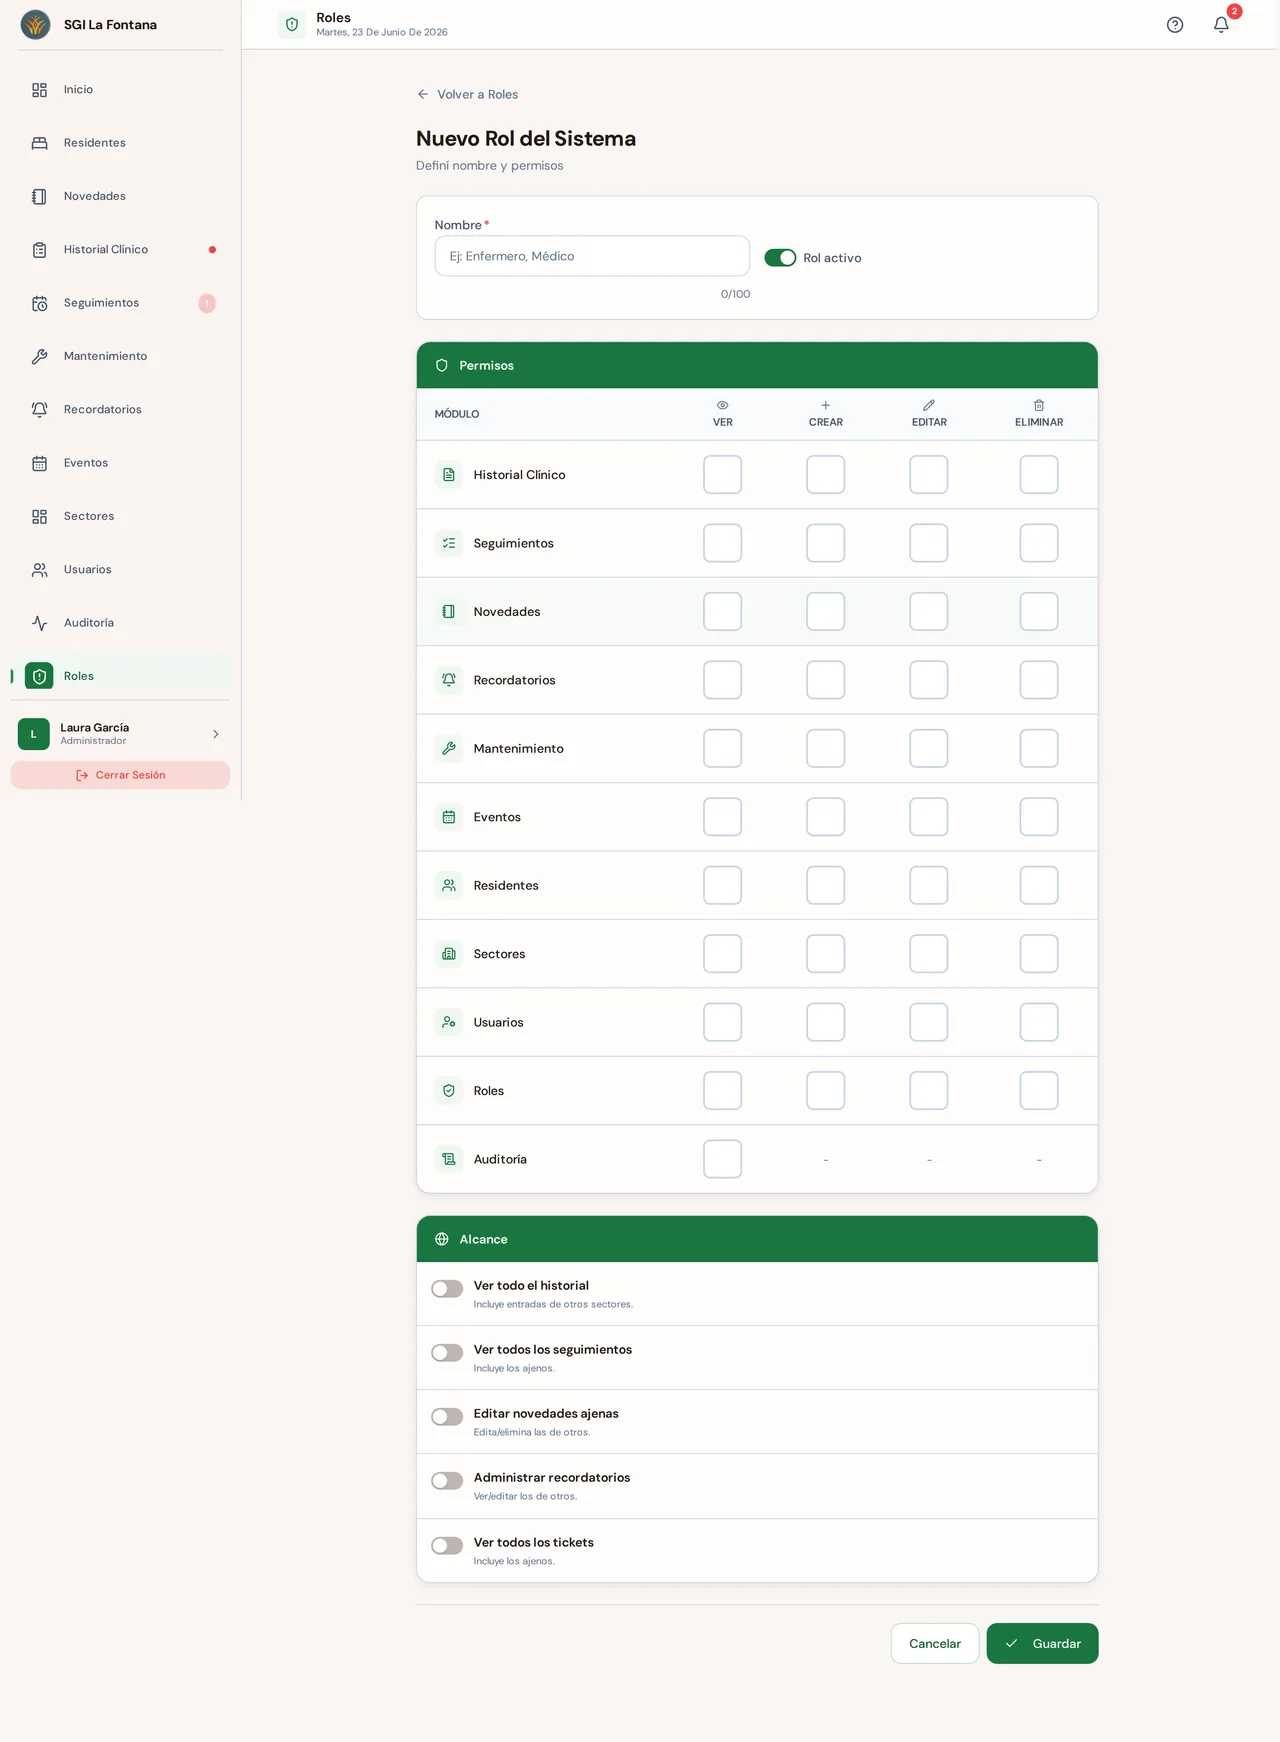Click the Eventos calendar icon in sidebar

(39, 463)
